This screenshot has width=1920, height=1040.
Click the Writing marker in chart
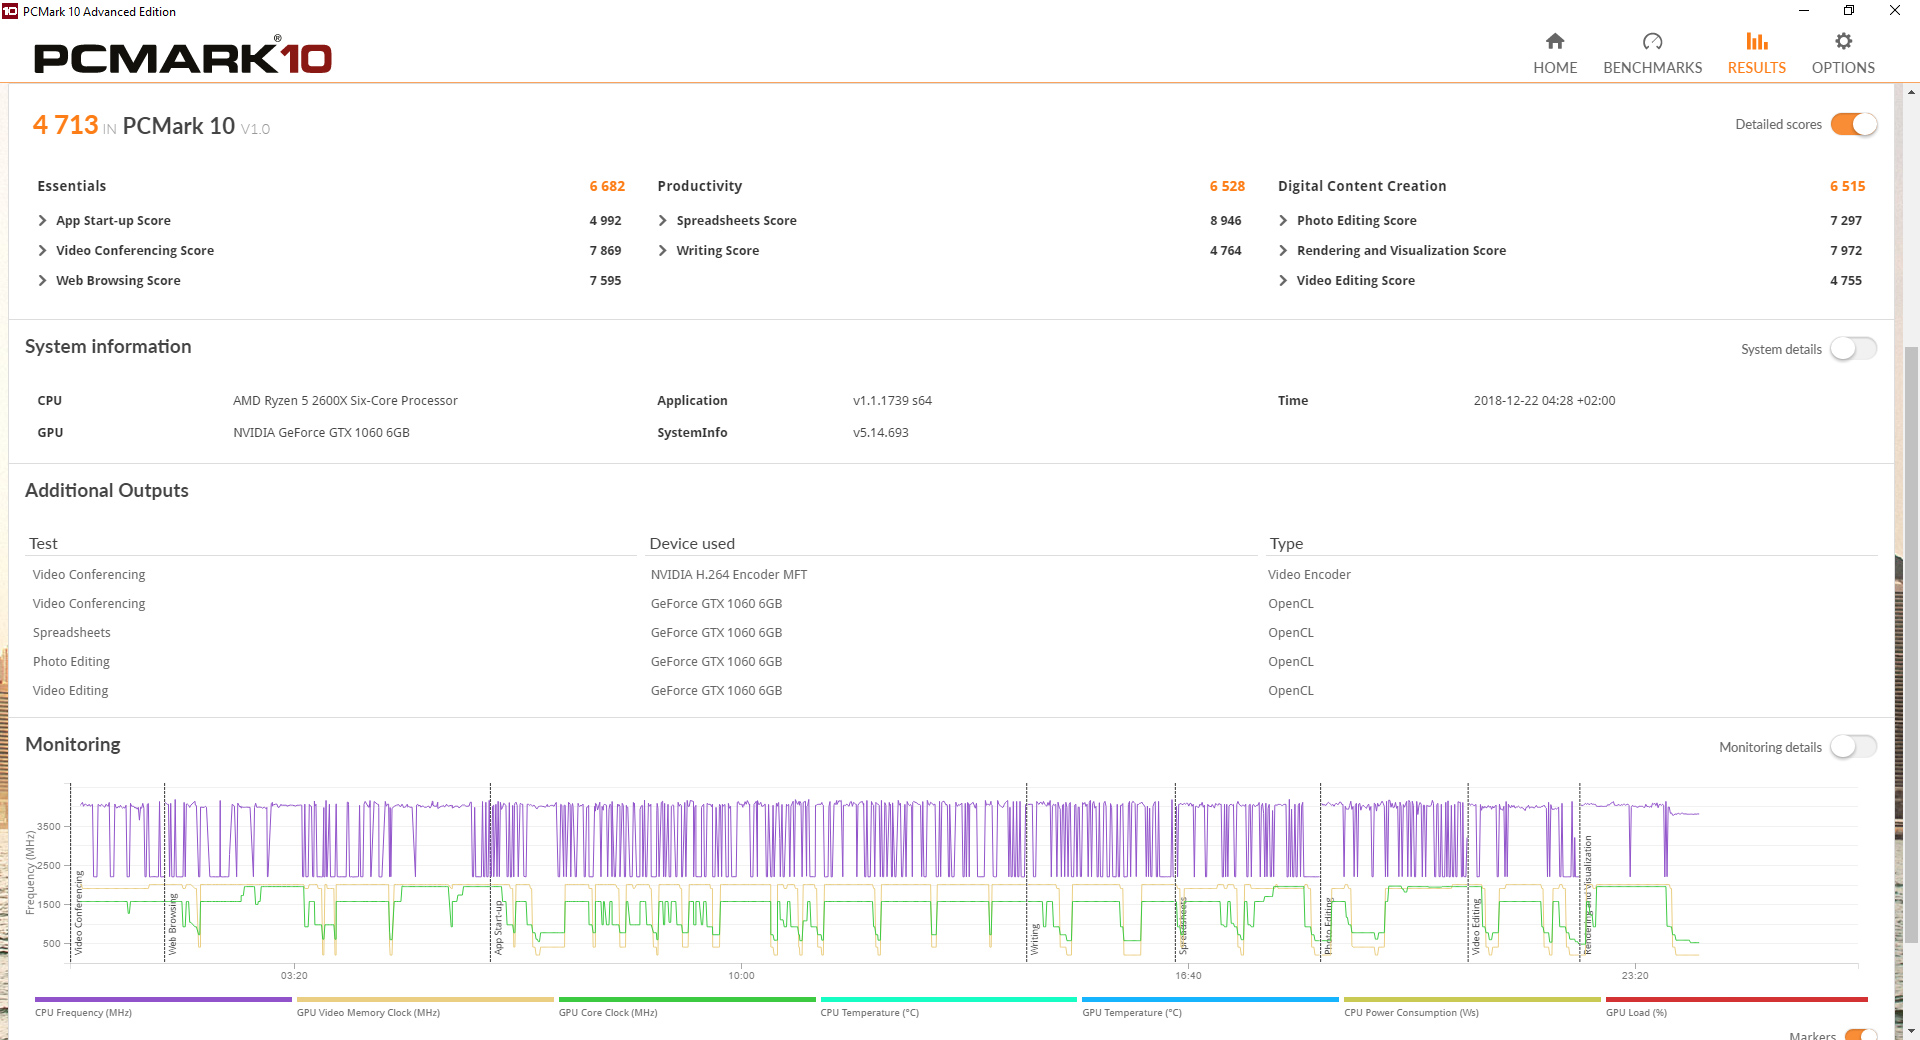coord(1035,940)
